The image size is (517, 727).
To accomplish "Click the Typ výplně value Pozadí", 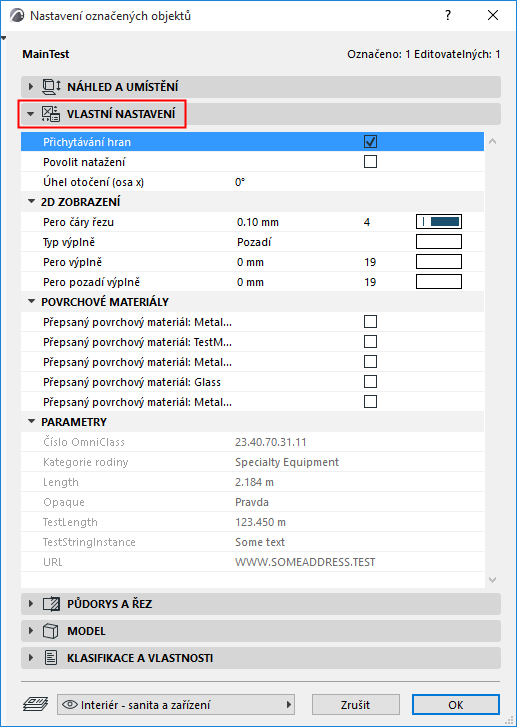I will pyautogui.click(x=254, y=242).
